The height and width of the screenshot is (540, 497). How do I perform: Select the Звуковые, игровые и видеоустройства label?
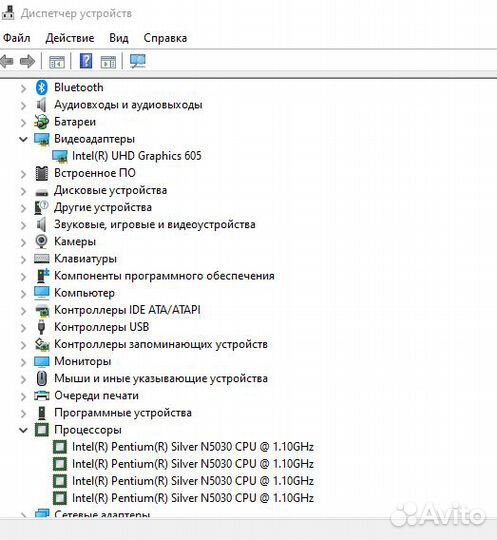click(x=155, y=225)
